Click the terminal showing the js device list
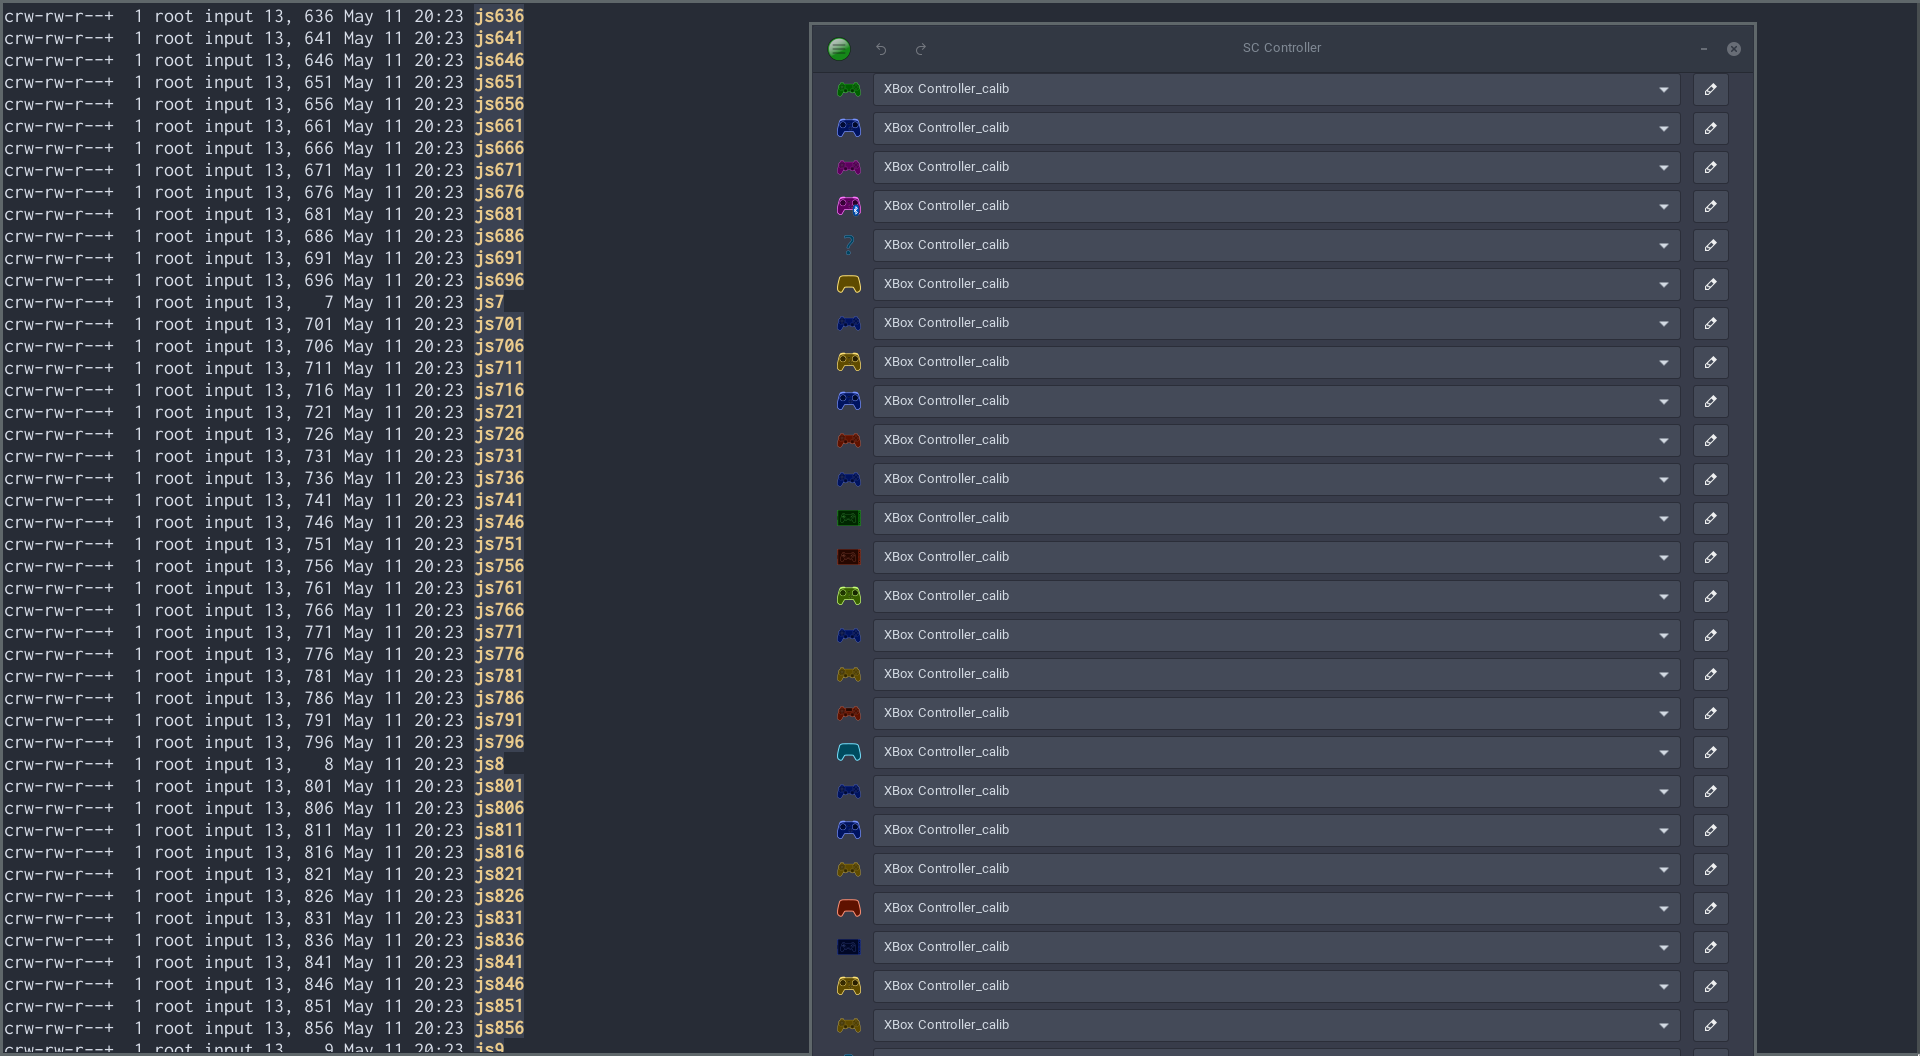1920x1056 pixels. click(400, 500)
